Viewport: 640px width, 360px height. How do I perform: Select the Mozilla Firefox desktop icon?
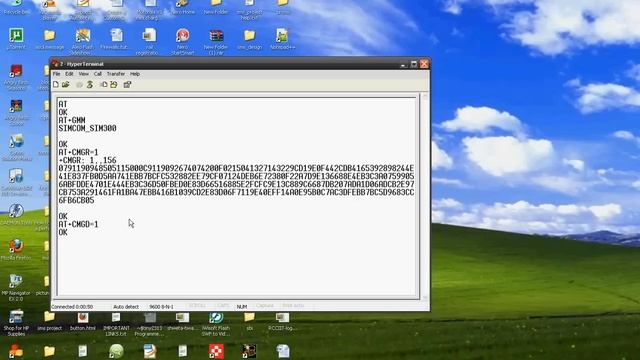16,249
